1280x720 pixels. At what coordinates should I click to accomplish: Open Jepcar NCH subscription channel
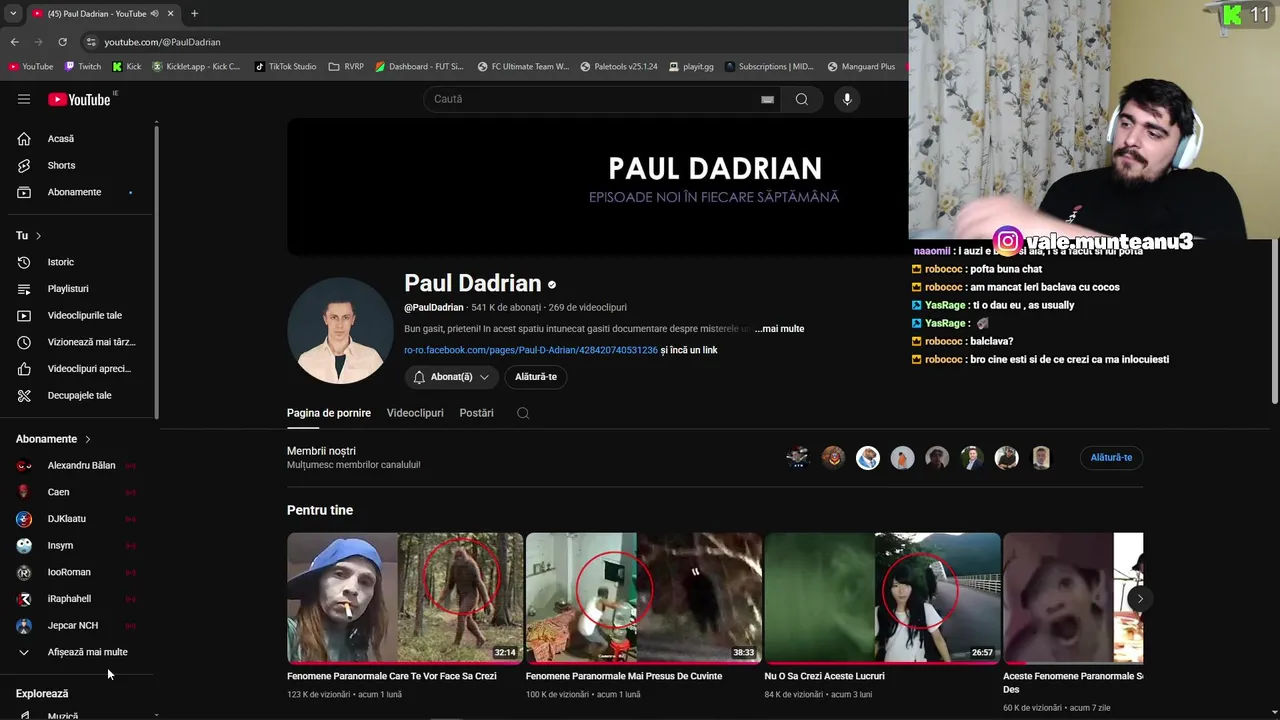[x=78, y=625]
